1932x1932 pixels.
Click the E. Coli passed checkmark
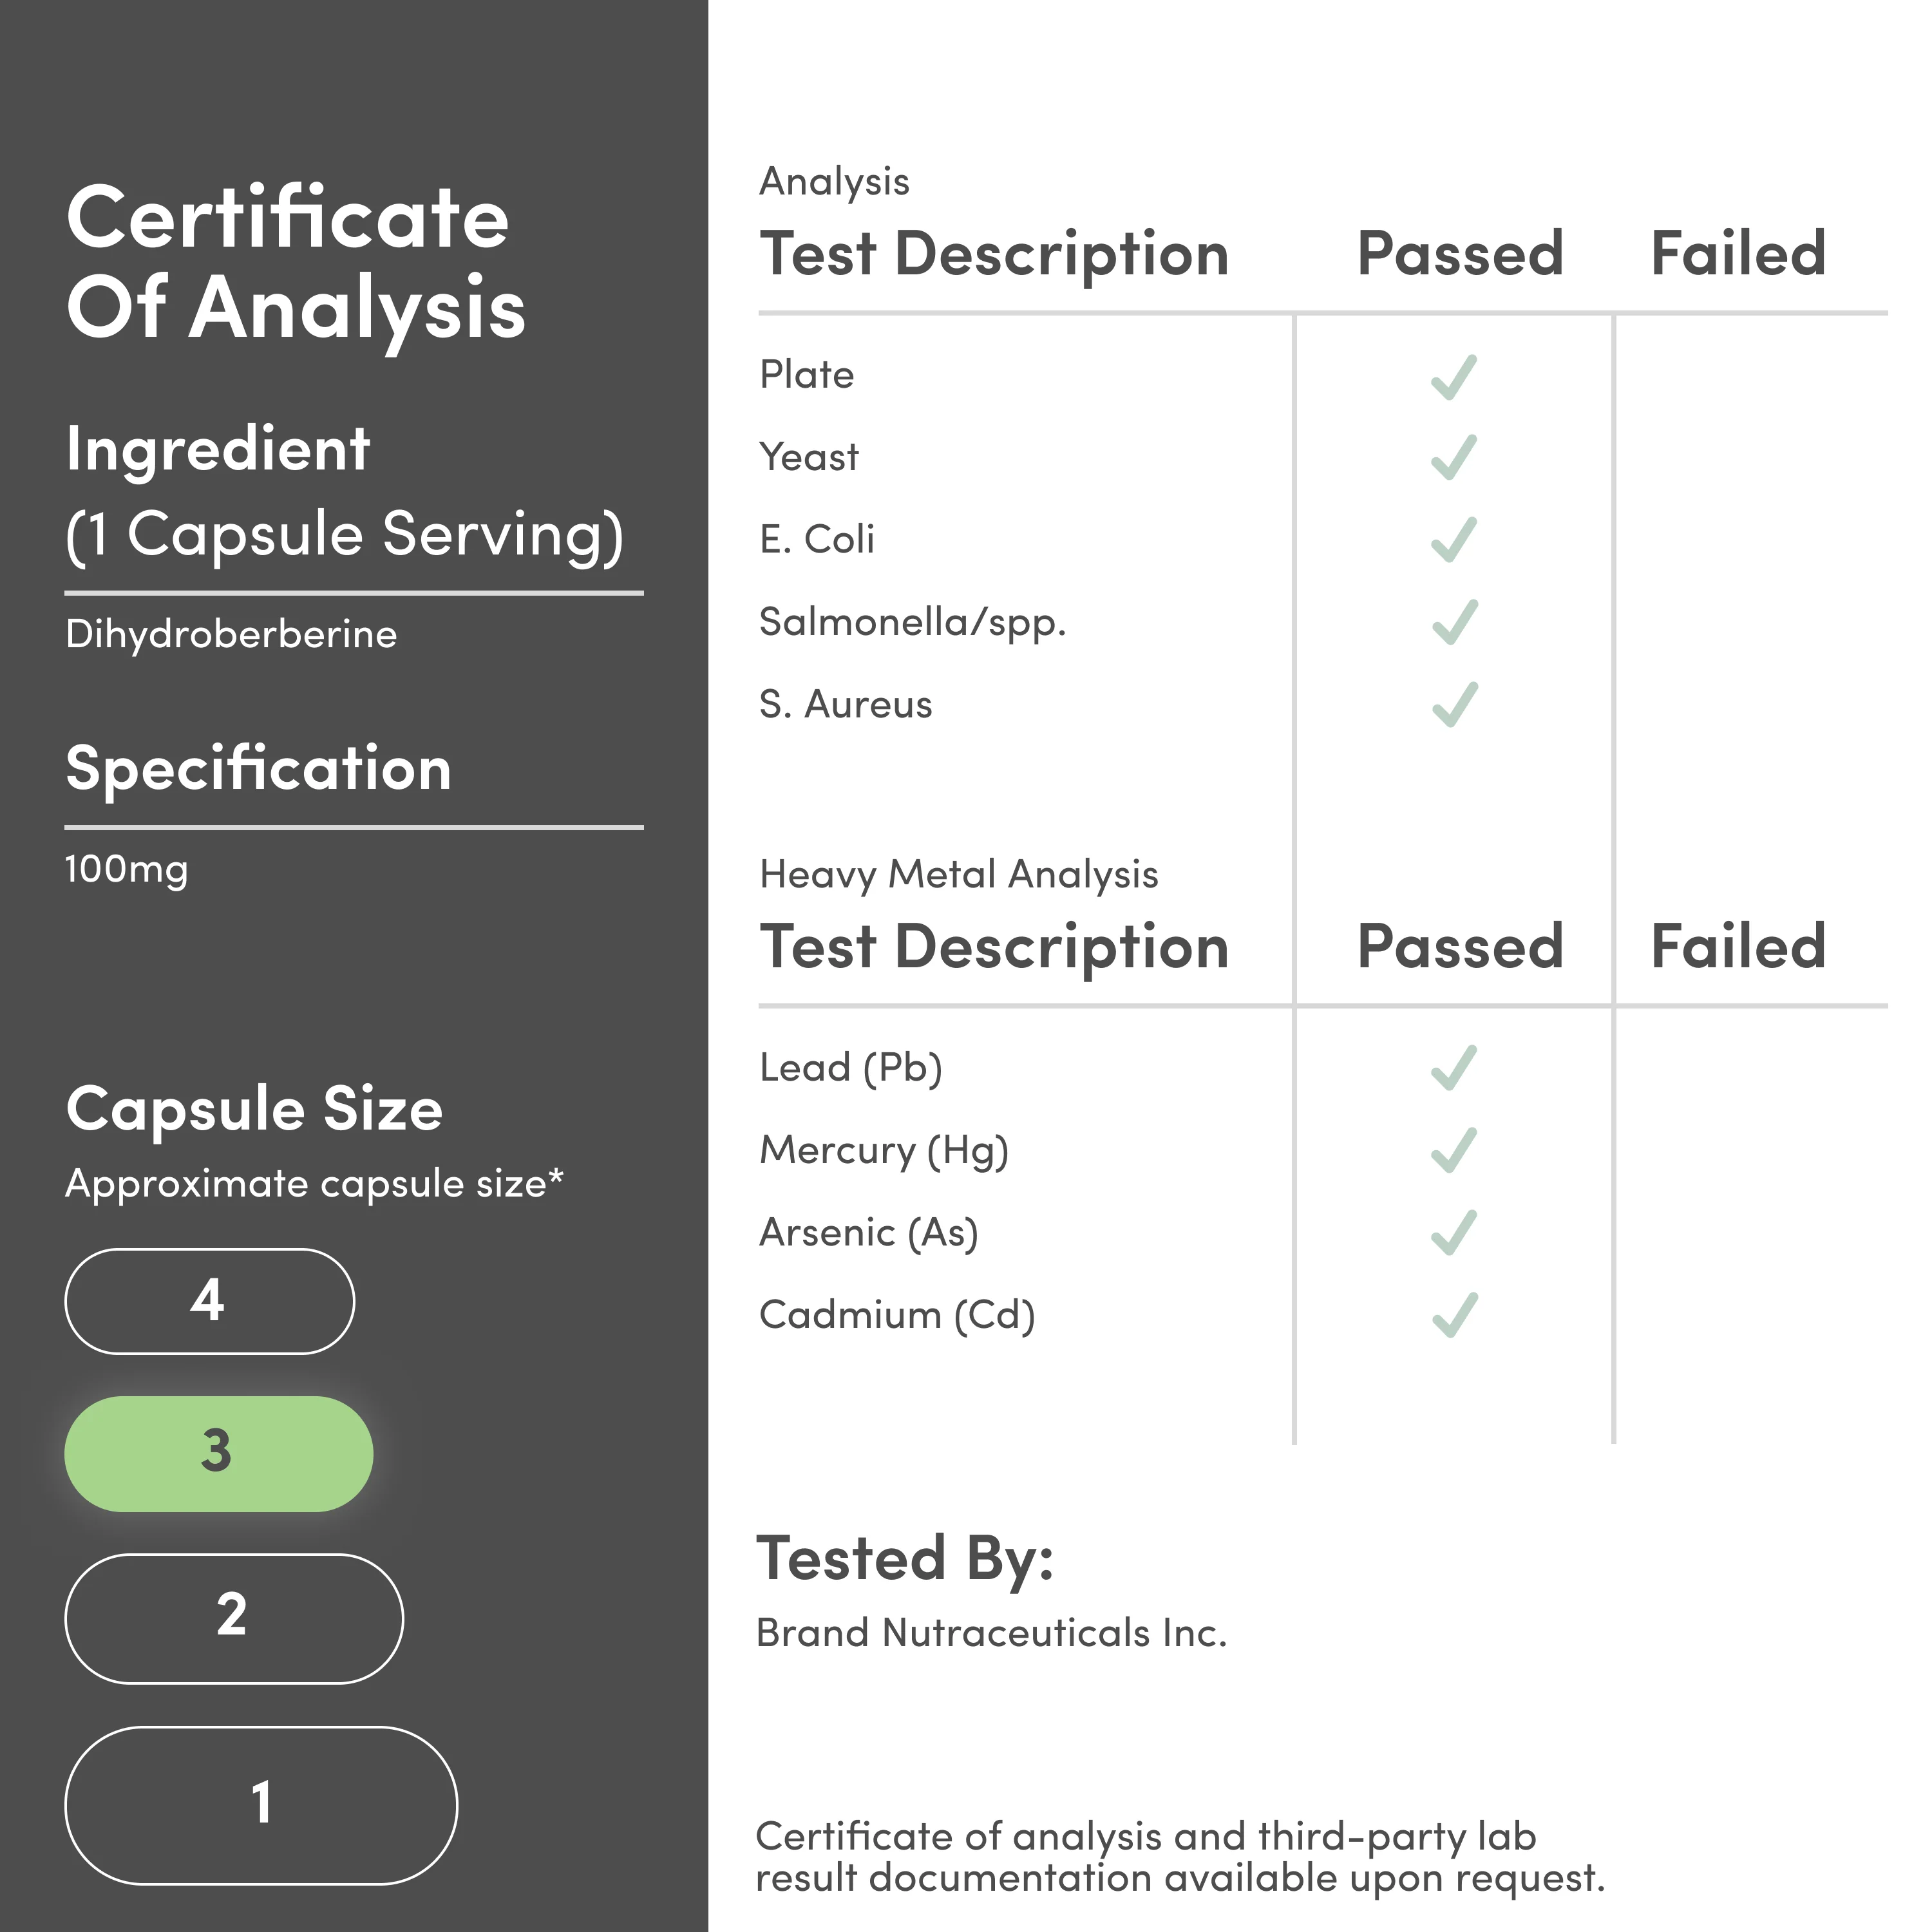[x=1453, y=540]
